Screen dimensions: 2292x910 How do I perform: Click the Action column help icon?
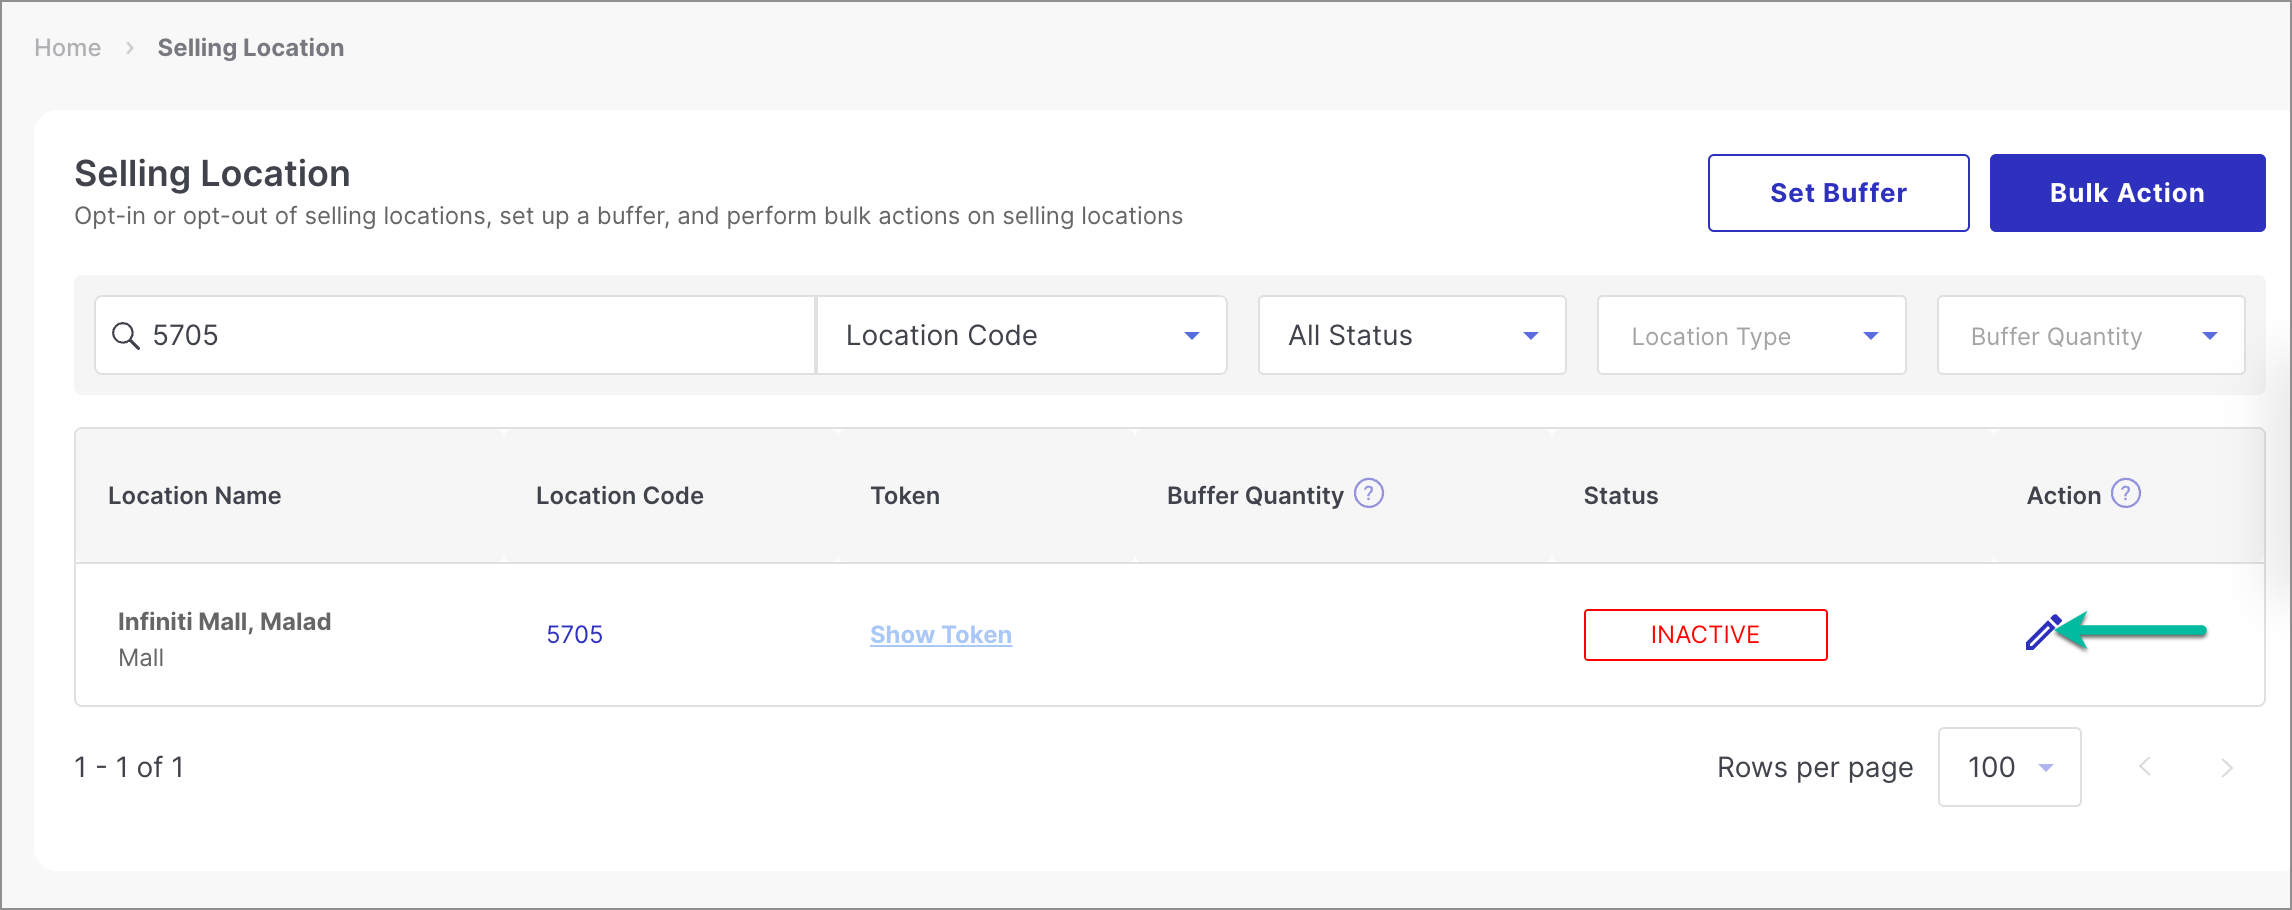pos(2125,493)
